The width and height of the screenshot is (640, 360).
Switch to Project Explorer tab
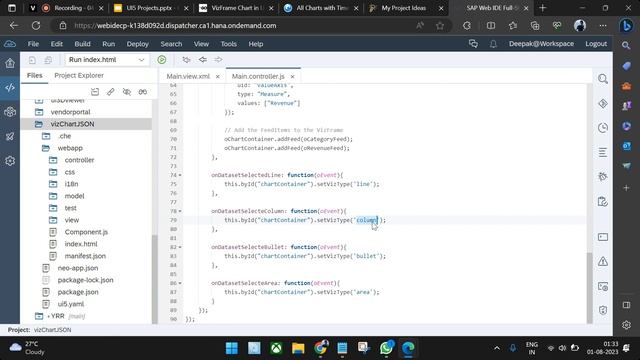pos(79,76)
